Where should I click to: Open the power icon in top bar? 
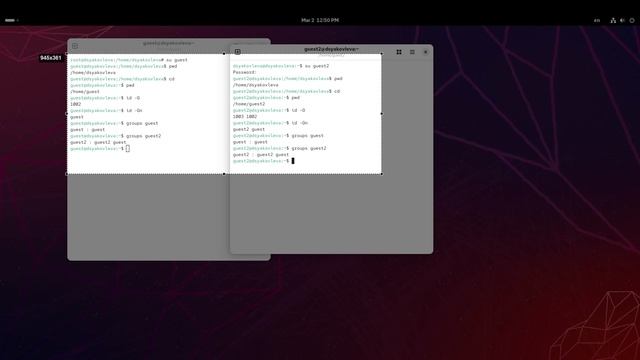(x=632, y=20)
